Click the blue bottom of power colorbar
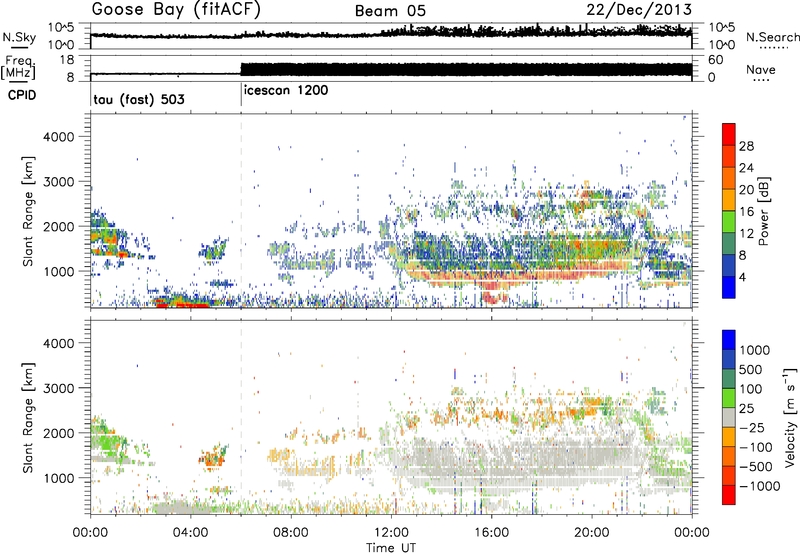 point(729,288)
